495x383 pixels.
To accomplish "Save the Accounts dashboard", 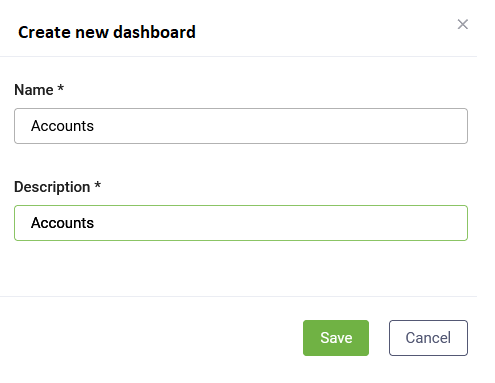I will pyautogui.click(x=336, y=338).
